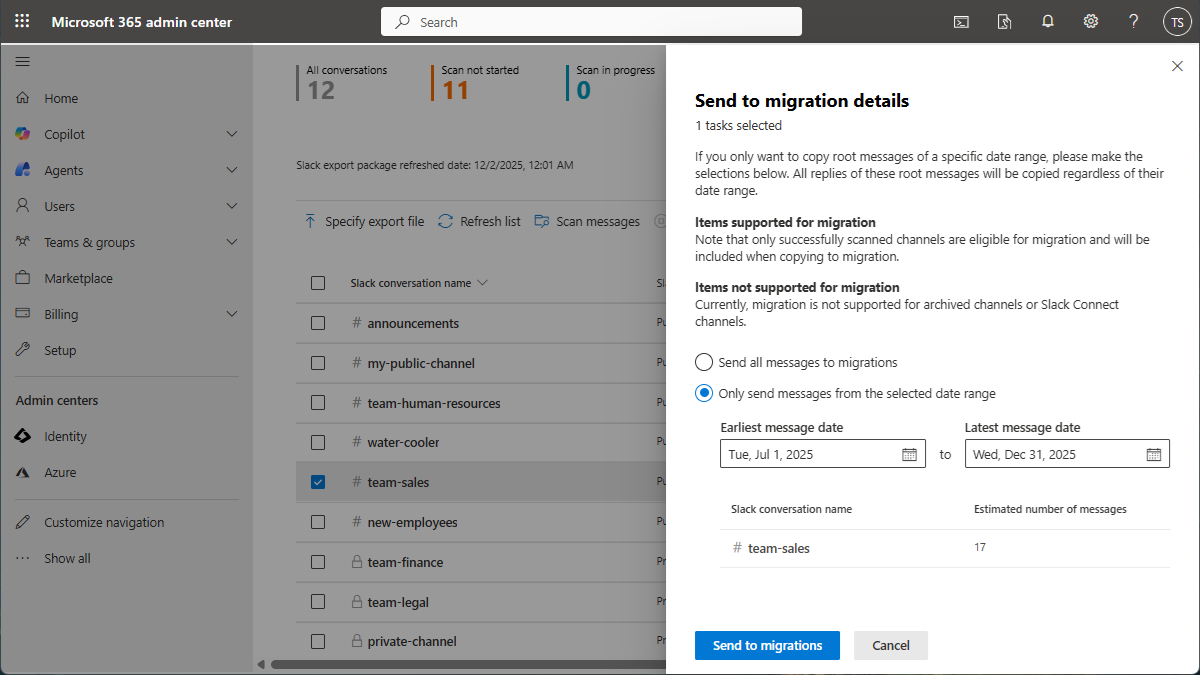This screenshot has height=675, width=1200.
Task: Open the team-legal conversation
Action: click(398, 602)
